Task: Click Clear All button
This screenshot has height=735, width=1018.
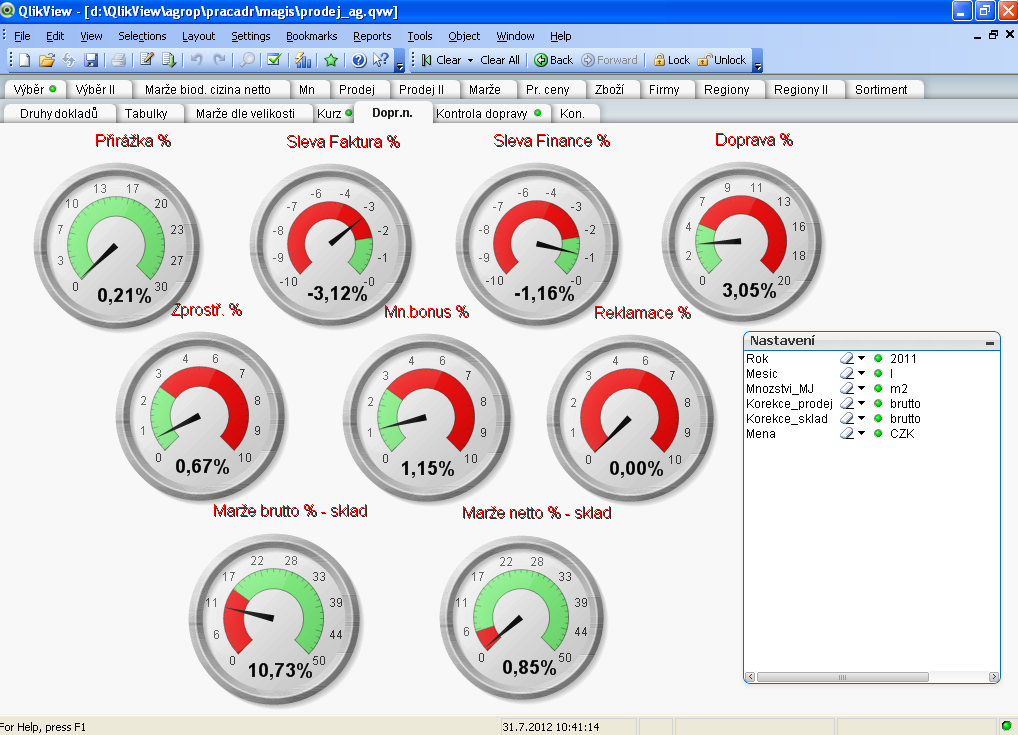Action: (x=500, y=60)
